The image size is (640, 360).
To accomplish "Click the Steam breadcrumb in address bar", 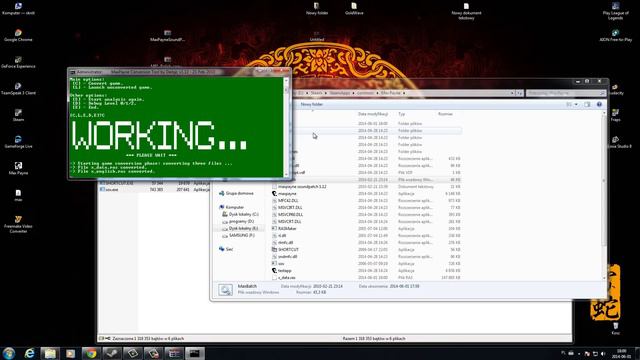I will (x=316, y=93).
